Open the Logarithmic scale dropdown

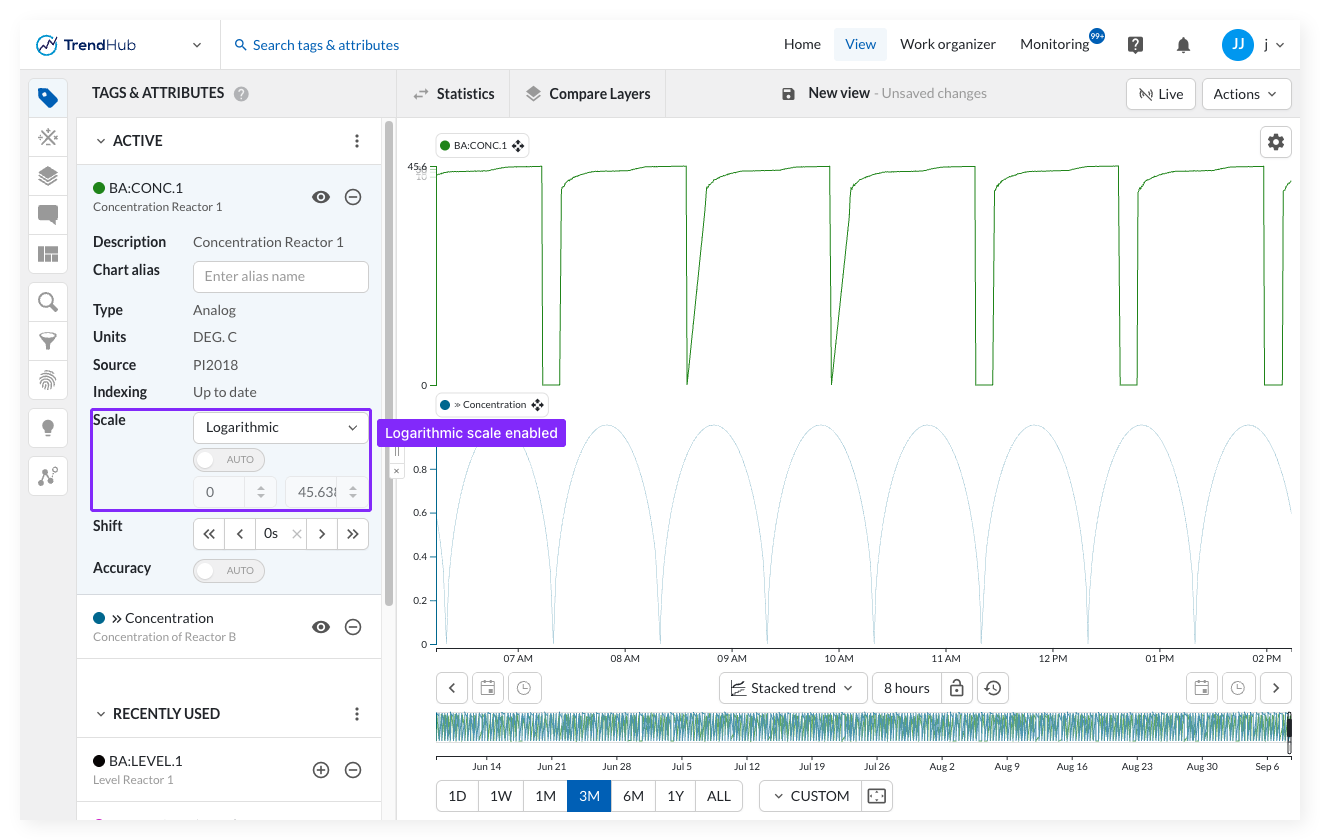coord(281,427)
